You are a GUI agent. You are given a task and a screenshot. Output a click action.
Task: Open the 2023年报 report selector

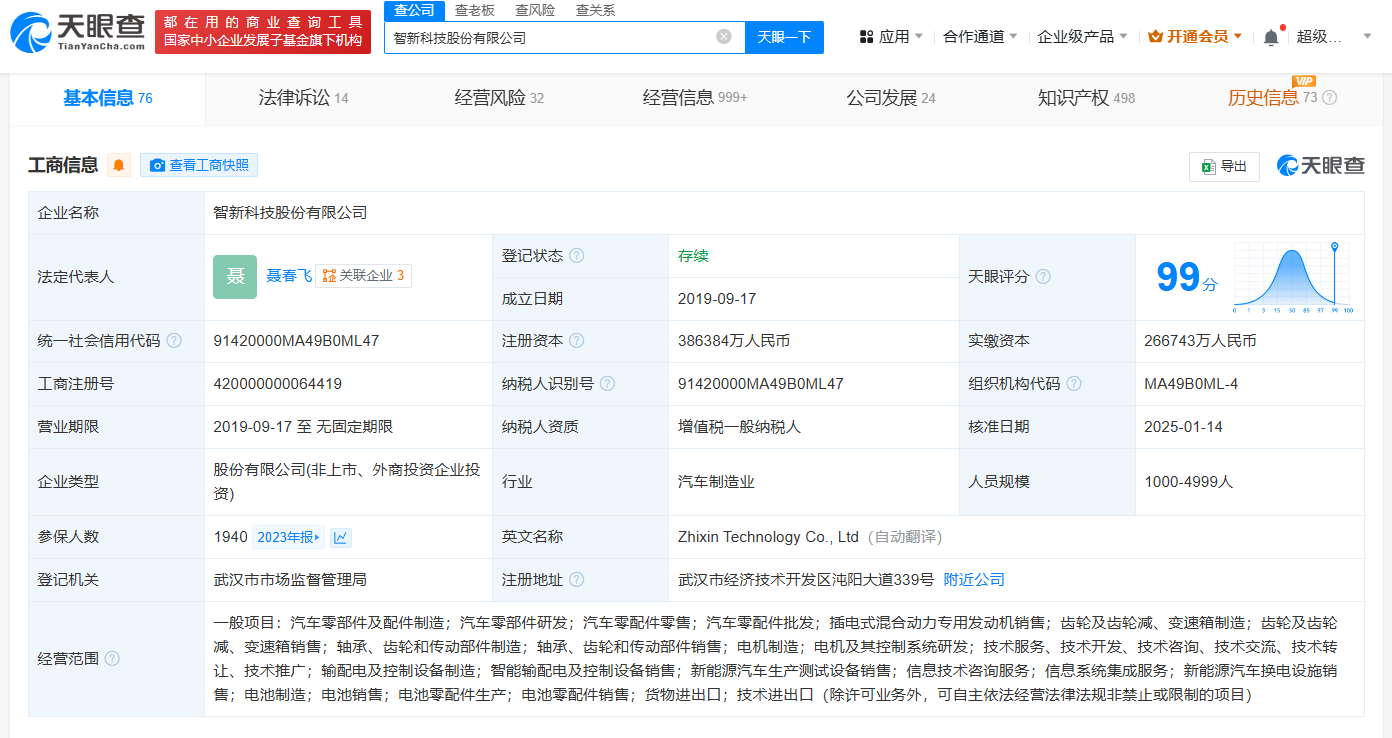tap(288, 537)
